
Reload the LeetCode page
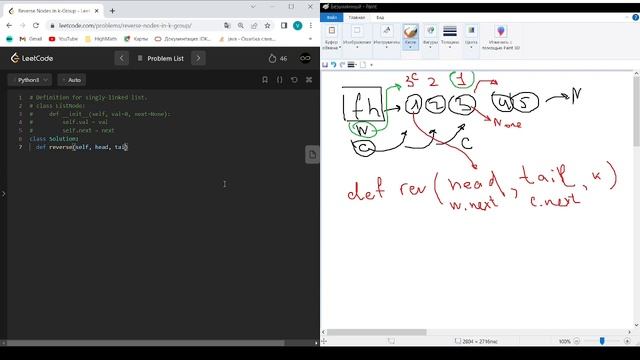pos(36,25)
